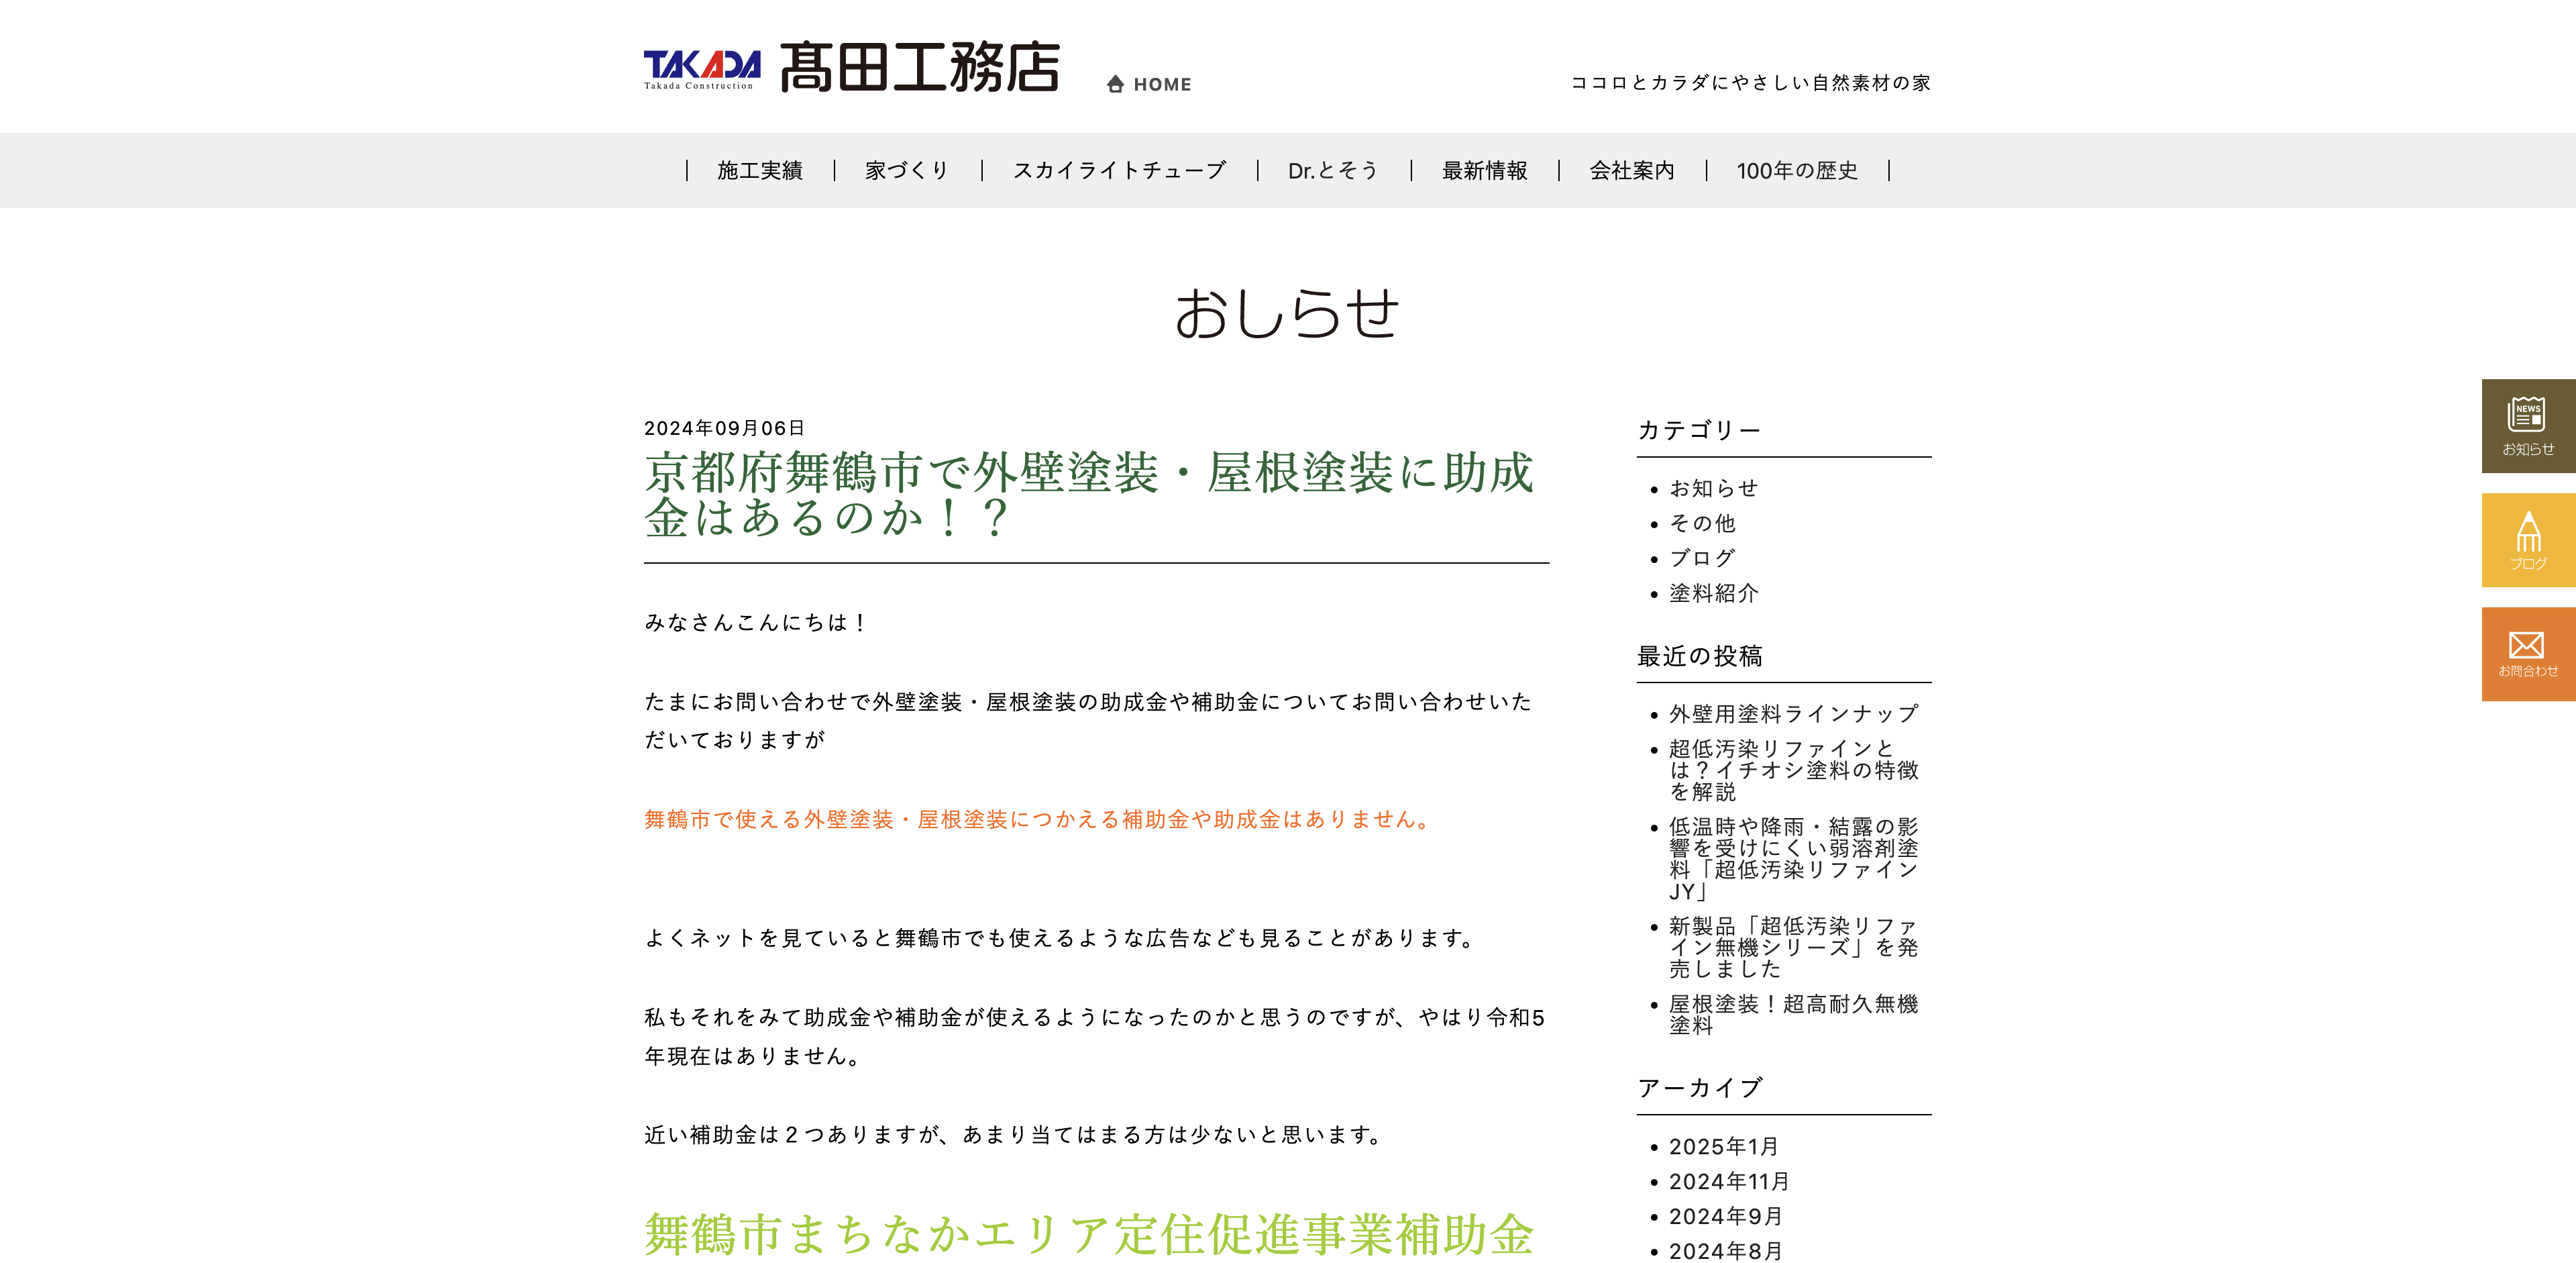Open the 2024年11月 archive
The width and height of the screenshot is (2576, 1263).
pyautogui.click(x=1729, y=1182)
